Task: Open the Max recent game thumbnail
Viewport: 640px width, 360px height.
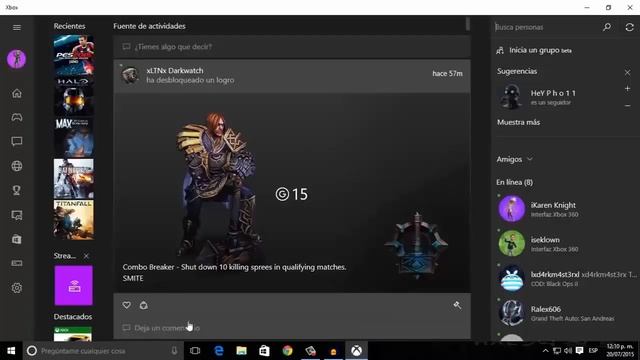Action: click(73, 138)
